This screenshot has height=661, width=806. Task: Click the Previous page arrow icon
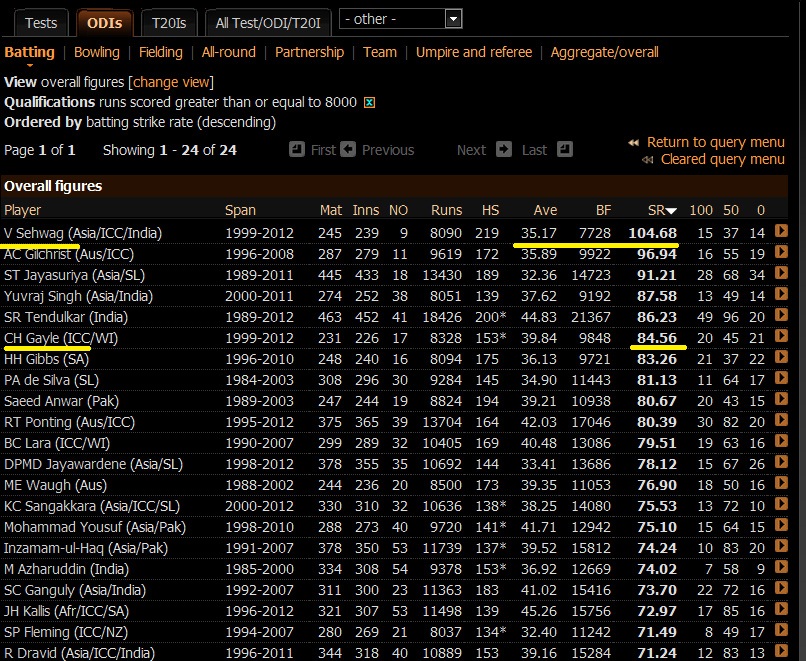tap(348, 149)
